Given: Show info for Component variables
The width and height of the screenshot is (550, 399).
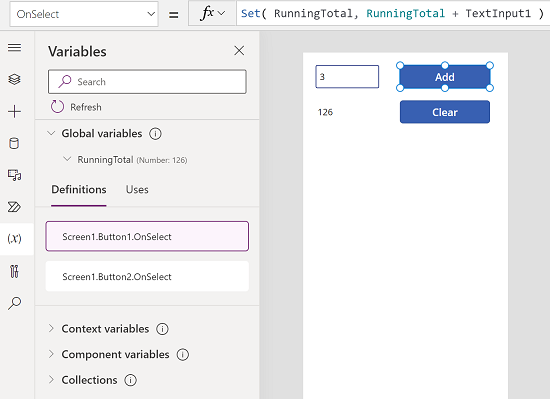Looking at the screenshot, I should tap(182, 354).
